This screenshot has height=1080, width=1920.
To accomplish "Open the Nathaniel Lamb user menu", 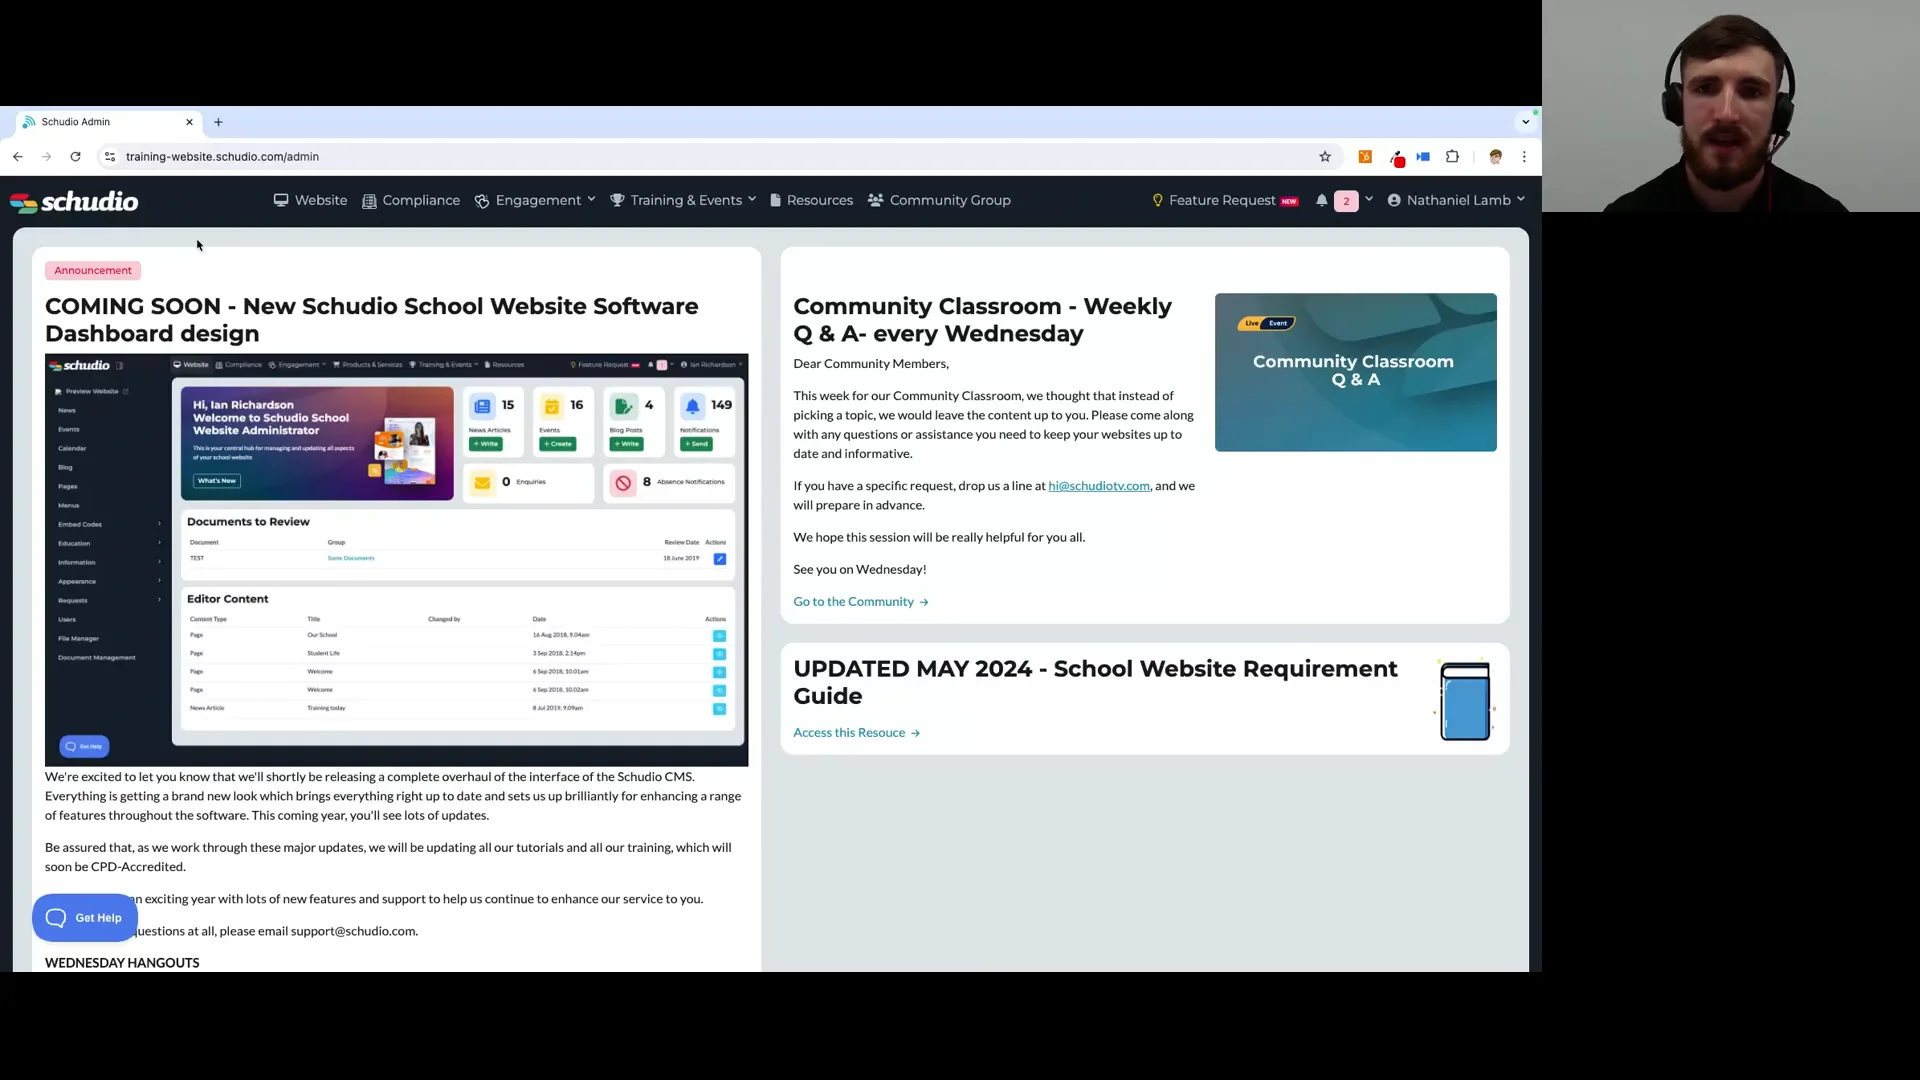I will tap(1456, 201).
